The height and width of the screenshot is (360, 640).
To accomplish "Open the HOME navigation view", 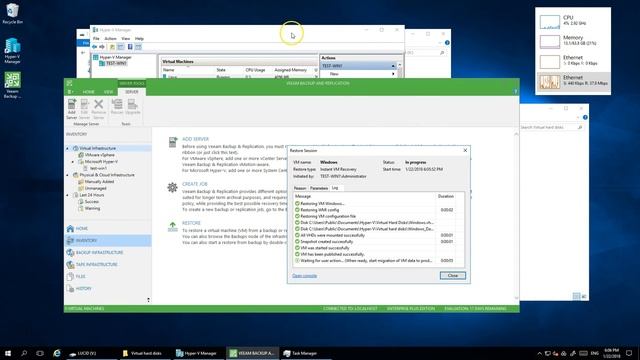I will [x=108, y=229].
